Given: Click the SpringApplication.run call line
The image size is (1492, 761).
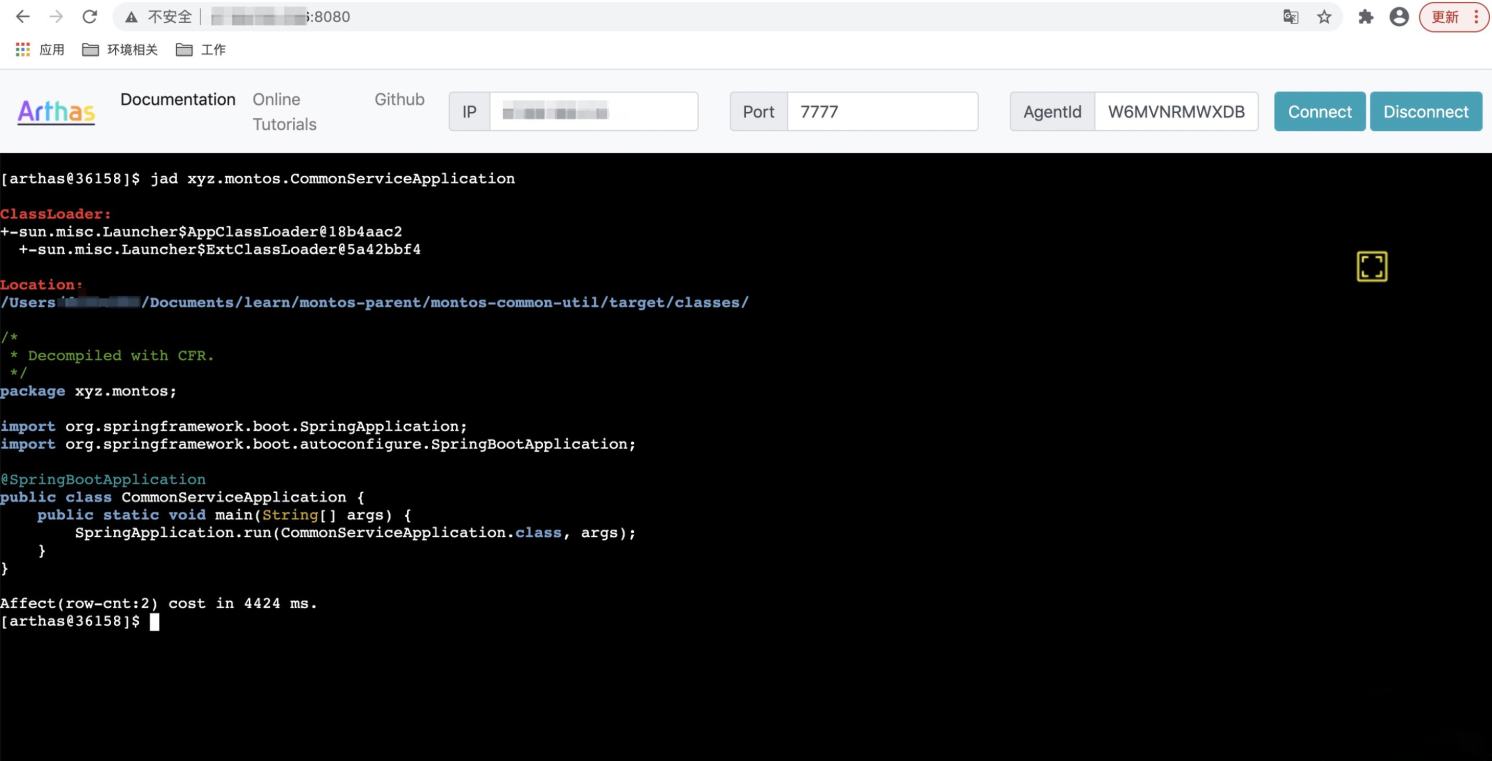Looking at the screenshot, I should click(356, 532).
